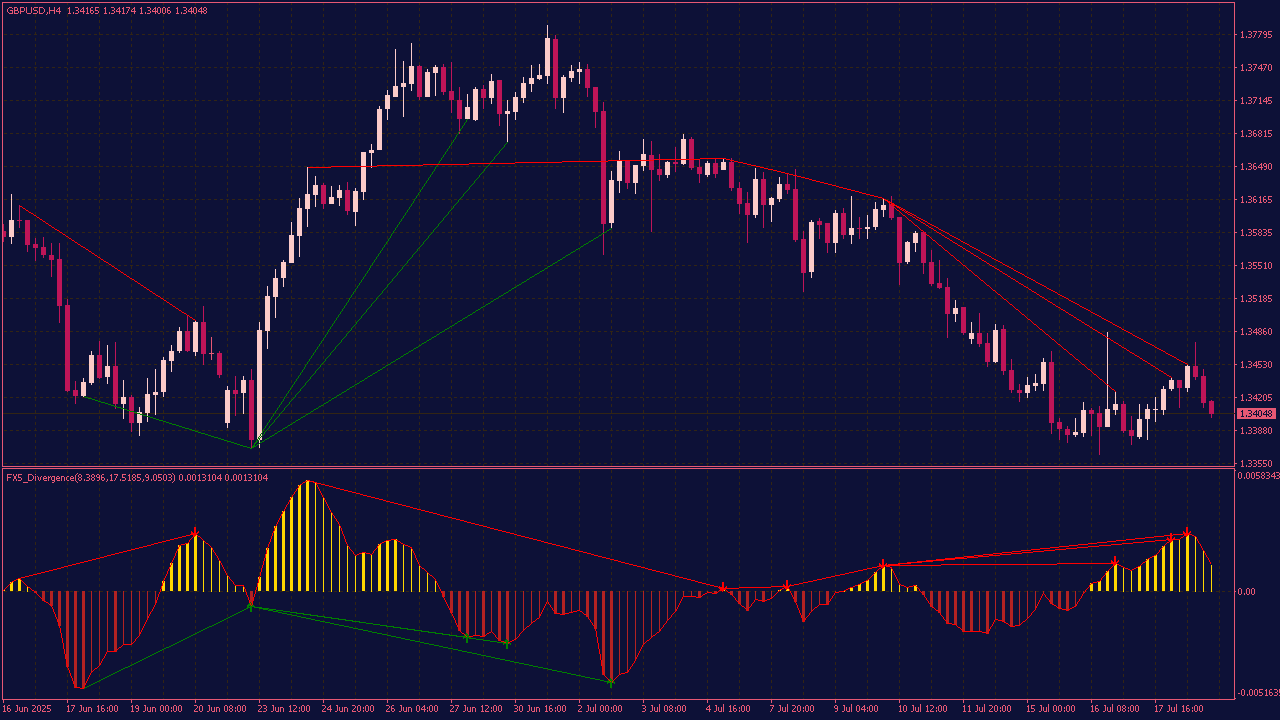
Task: Select the red arrow marker near 4 Jul 16:00
Action: pyautogui.click(x=723, y=587)
